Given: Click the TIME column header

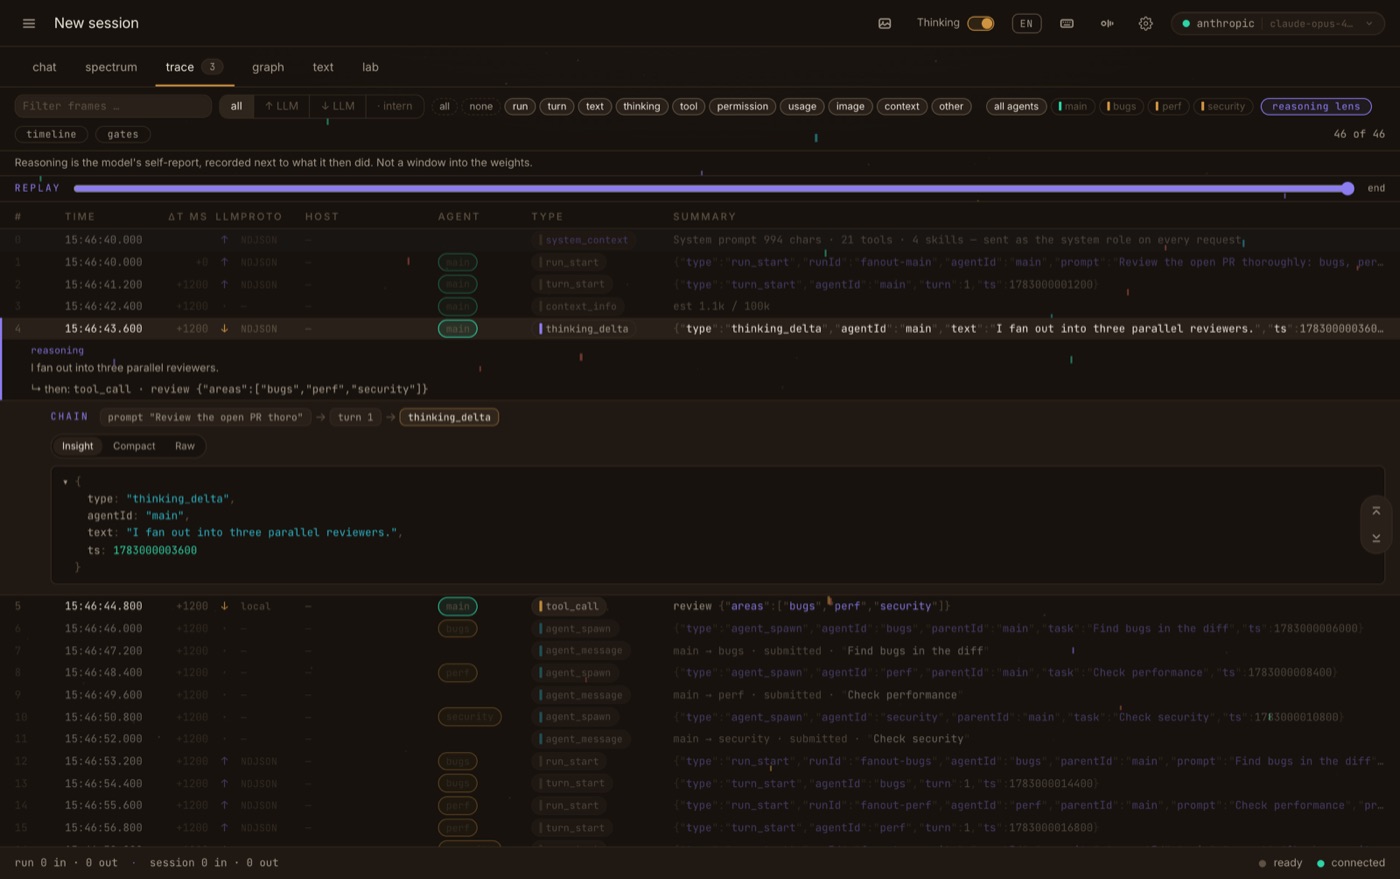Looking at the screenshot, I should pos(80,216).
